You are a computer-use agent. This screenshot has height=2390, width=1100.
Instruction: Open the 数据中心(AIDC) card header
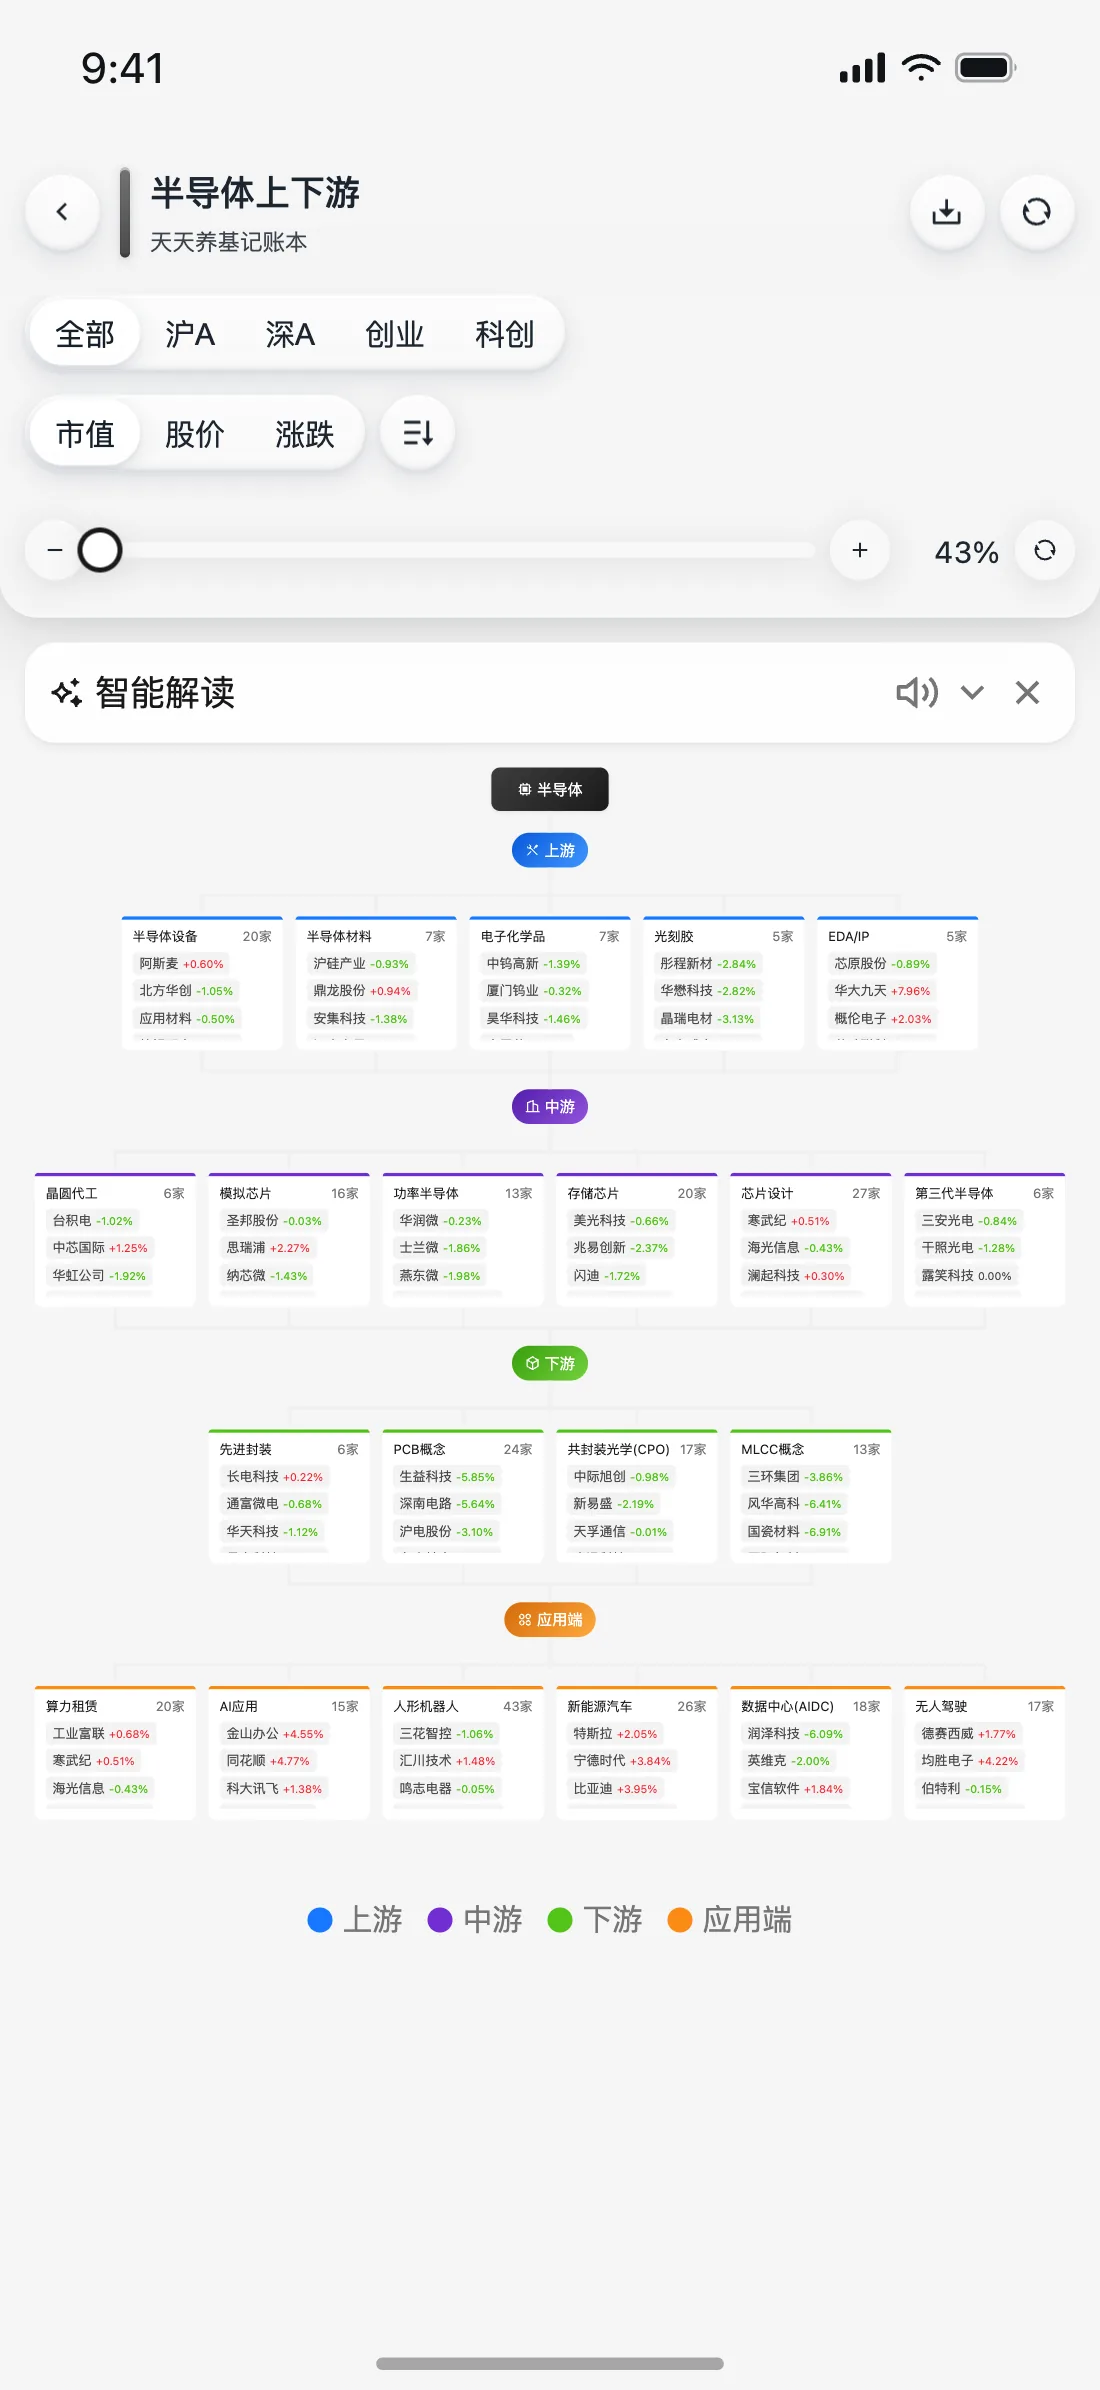pyautogui.click(x=811, y=1706)
